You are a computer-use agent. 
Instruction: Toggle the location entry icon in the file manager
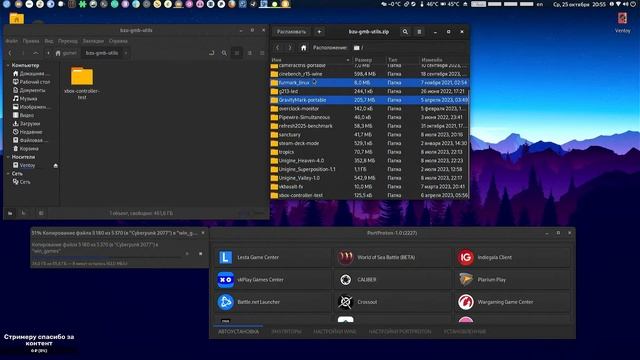(x=211, y=53)
